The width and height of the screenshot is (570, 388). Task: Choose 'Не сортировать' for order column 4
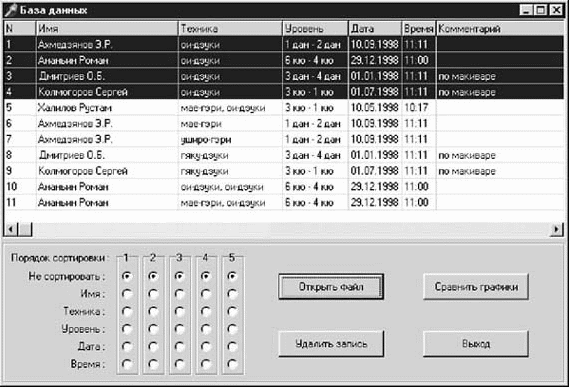pos(206,277)
